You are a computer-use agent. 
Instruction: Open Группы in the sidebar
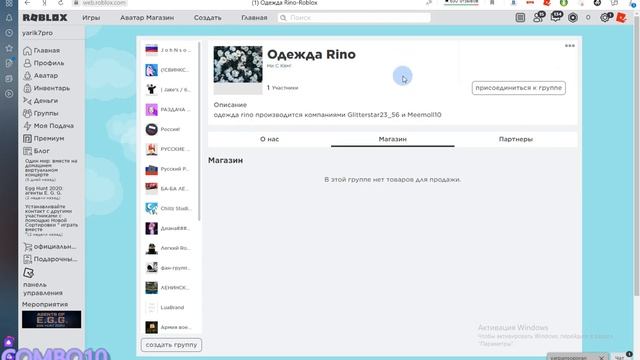coord(41,113)
